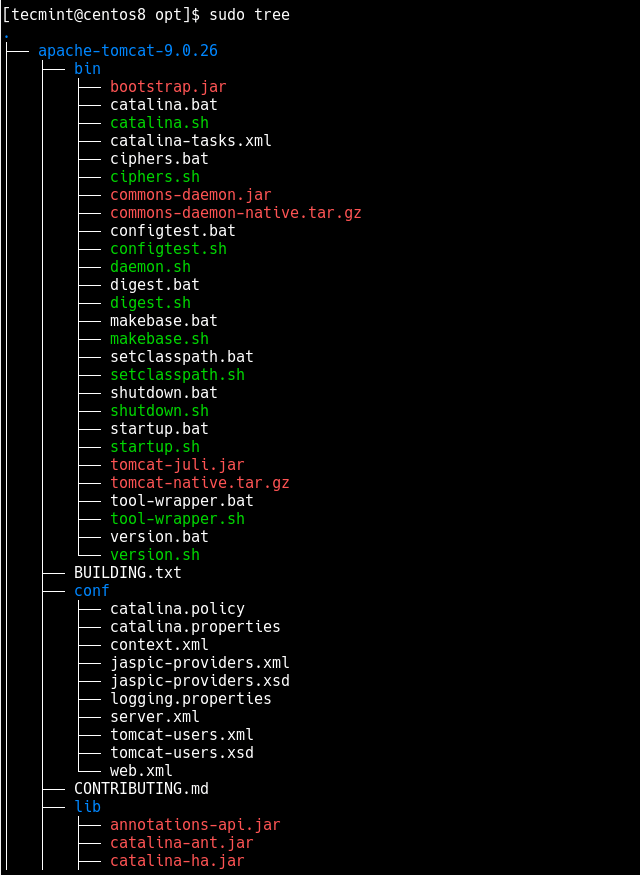Select the bin directory entry
This screenshot has height=875, width=640.
tap(87, 69)
